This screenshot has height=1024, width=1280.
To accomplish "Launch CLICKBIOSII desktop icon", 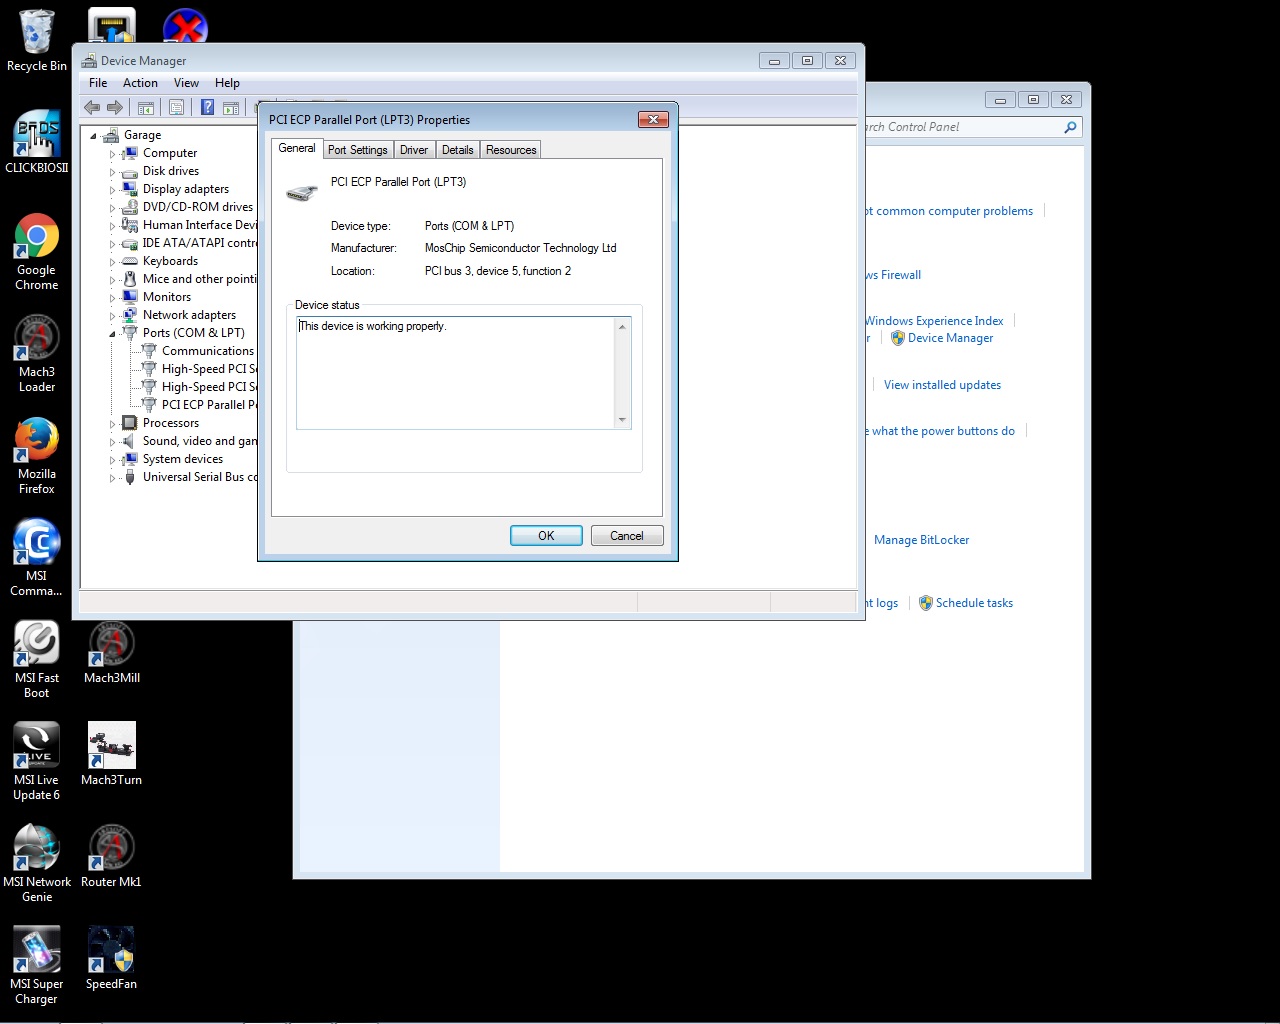I will point(37,136).
